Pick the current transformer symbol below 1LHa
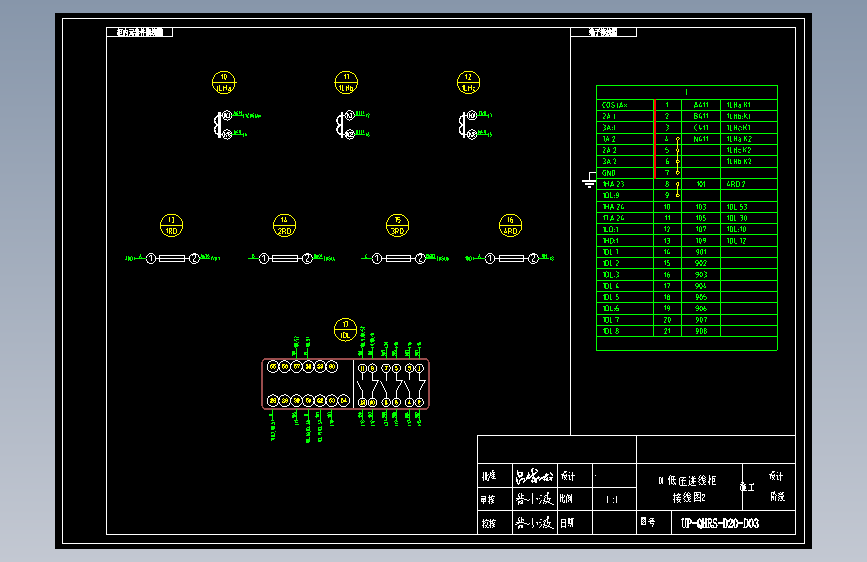The height and width of the screenshot is (562, 867). tap(223, 125)
